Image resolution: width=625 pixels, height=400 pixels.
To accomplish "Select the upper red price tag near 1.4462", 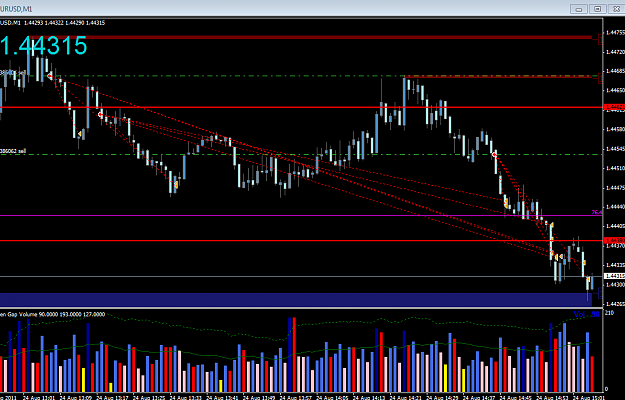I will (x=615, y=107).
